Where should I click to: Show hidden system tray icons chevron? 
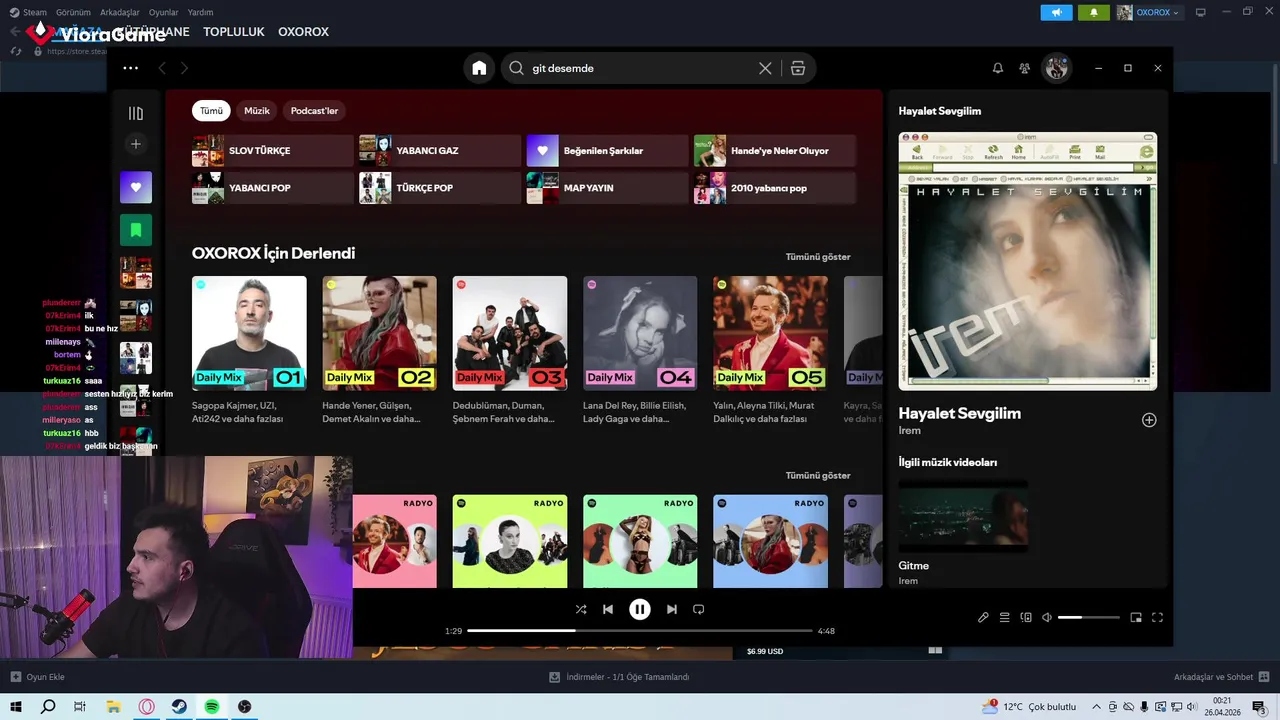point(1096,706)
